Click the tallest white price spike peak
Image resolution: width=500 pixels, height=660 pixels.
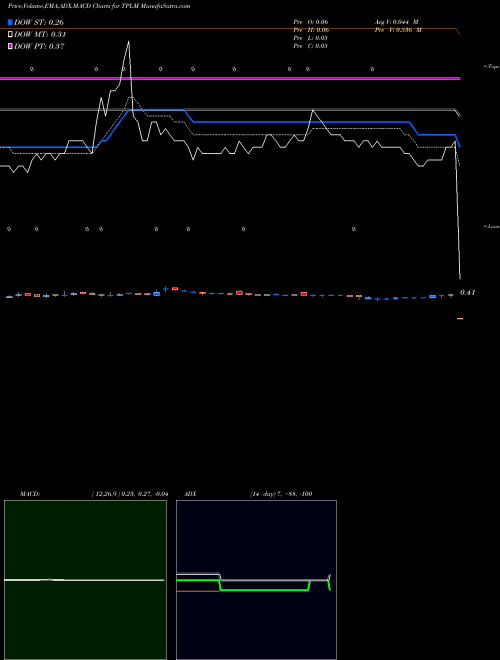click(x=128, y=41)
